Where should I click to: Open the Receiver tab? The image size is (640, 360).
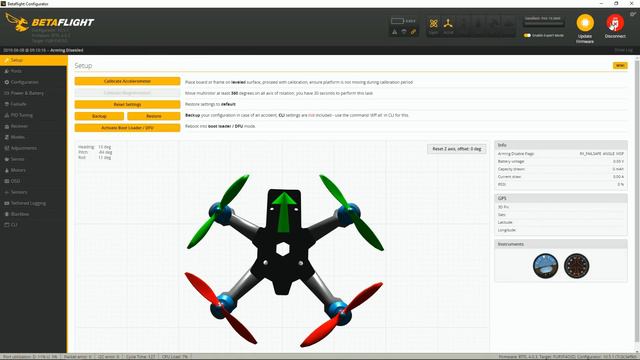coord(33,126)
